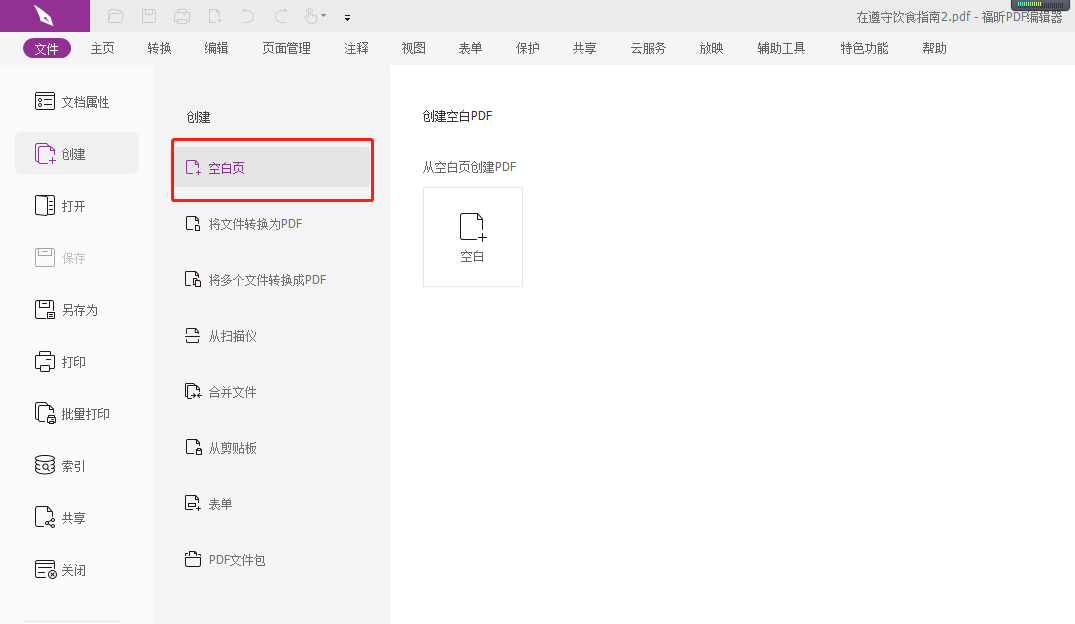
Task: Switch to the 主页 ribbon tab
Action: pyautogui.click(x=102, y=47)
